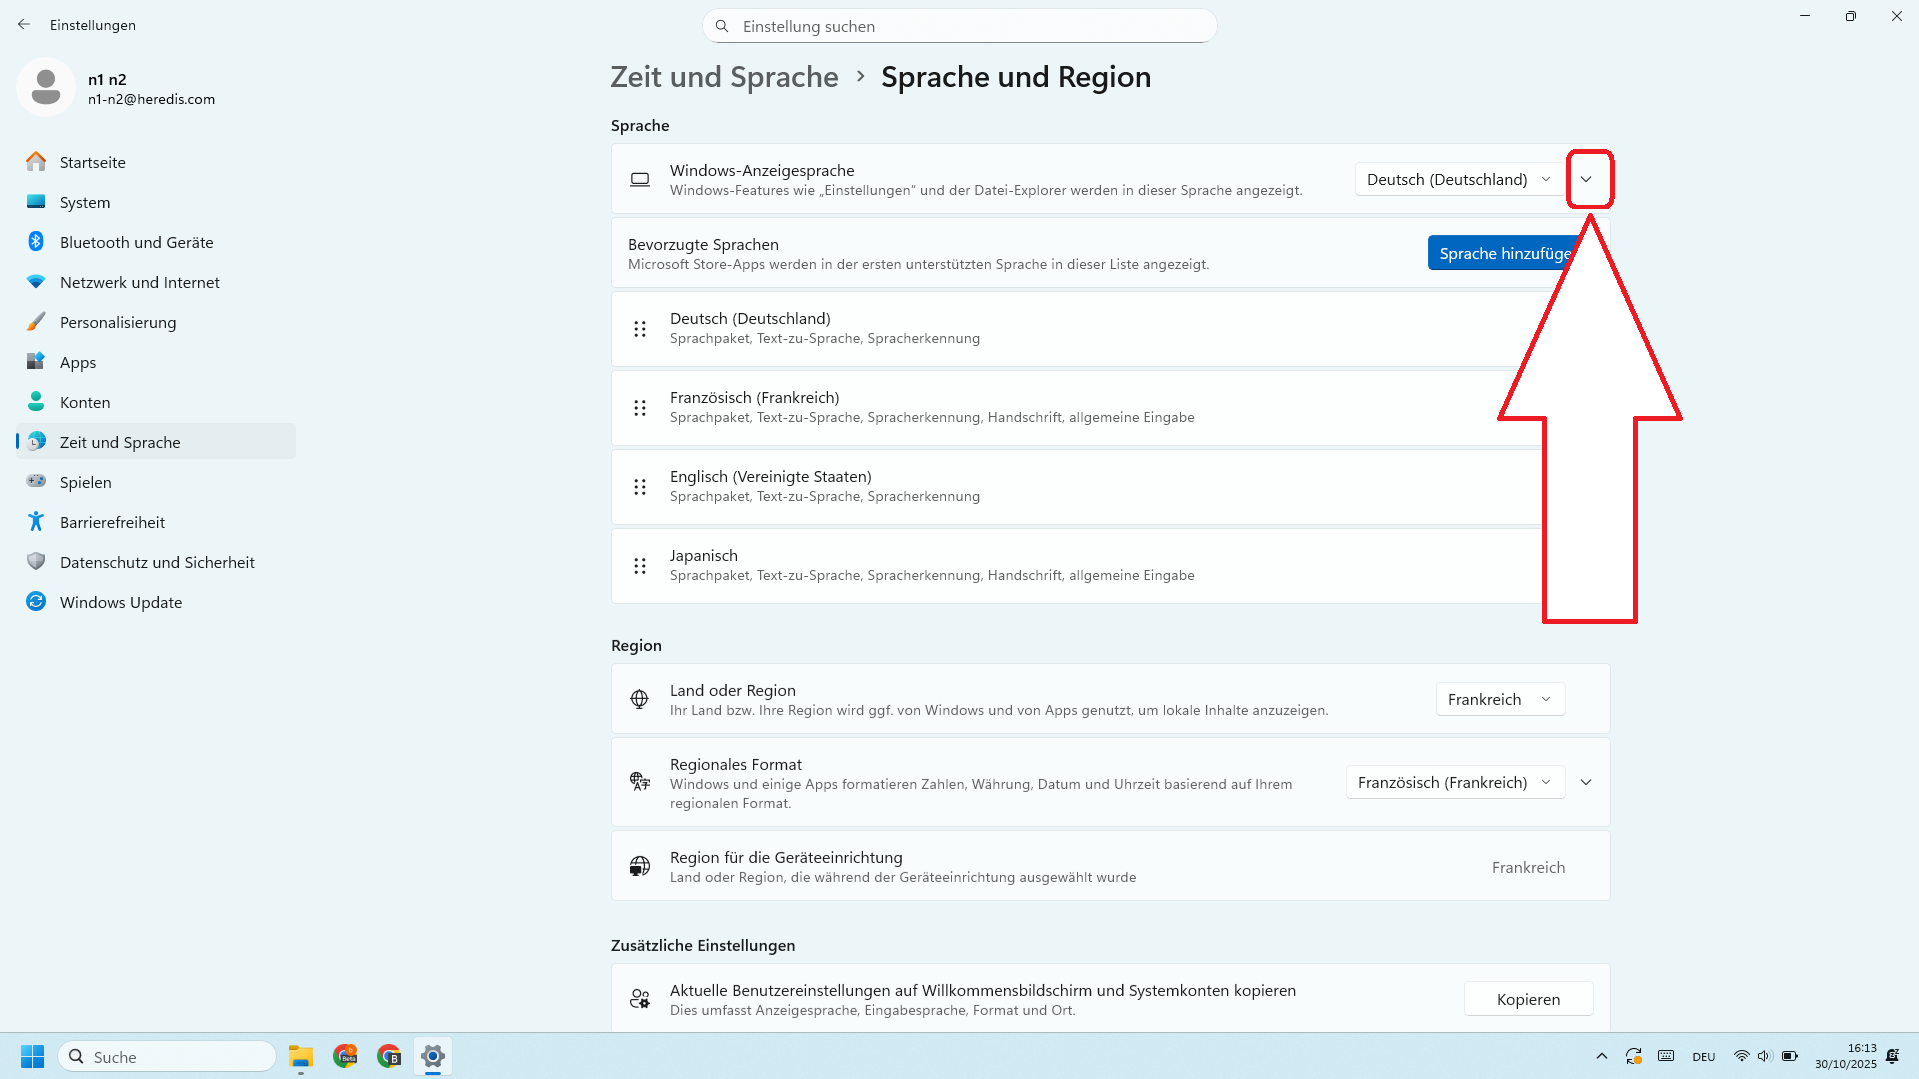Open the Windows Start menu
Viewport: 1919px width, 1079px height.
click(32, 1056)
